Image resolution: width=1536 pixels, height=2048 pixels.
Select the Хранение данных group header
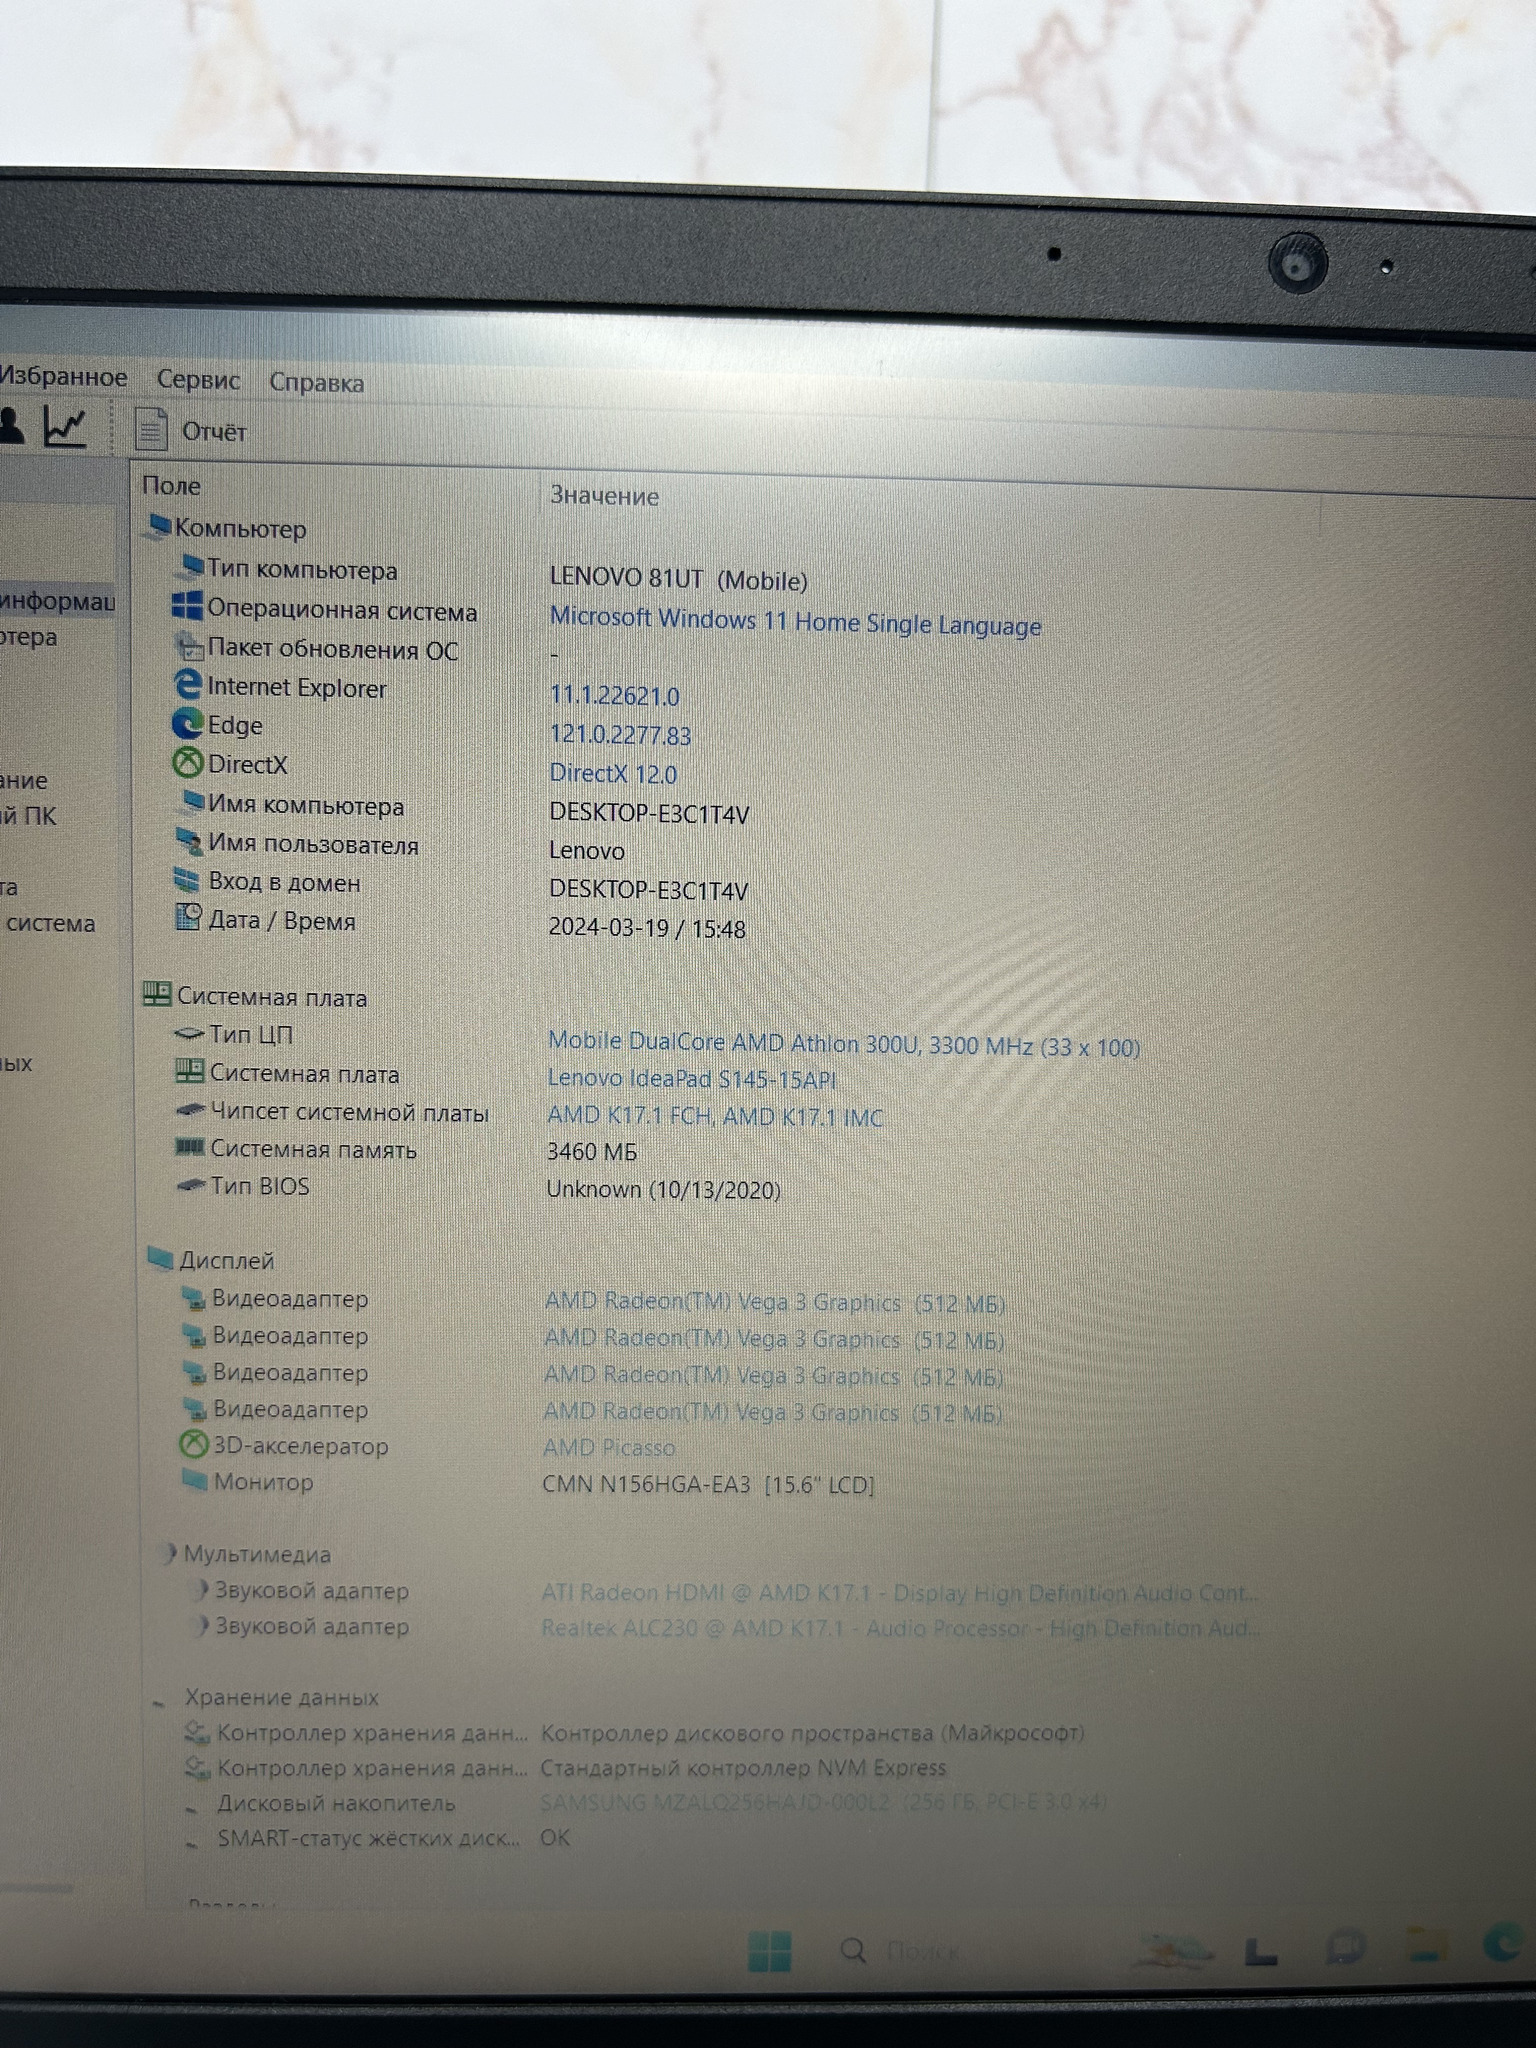[266, 1697]
